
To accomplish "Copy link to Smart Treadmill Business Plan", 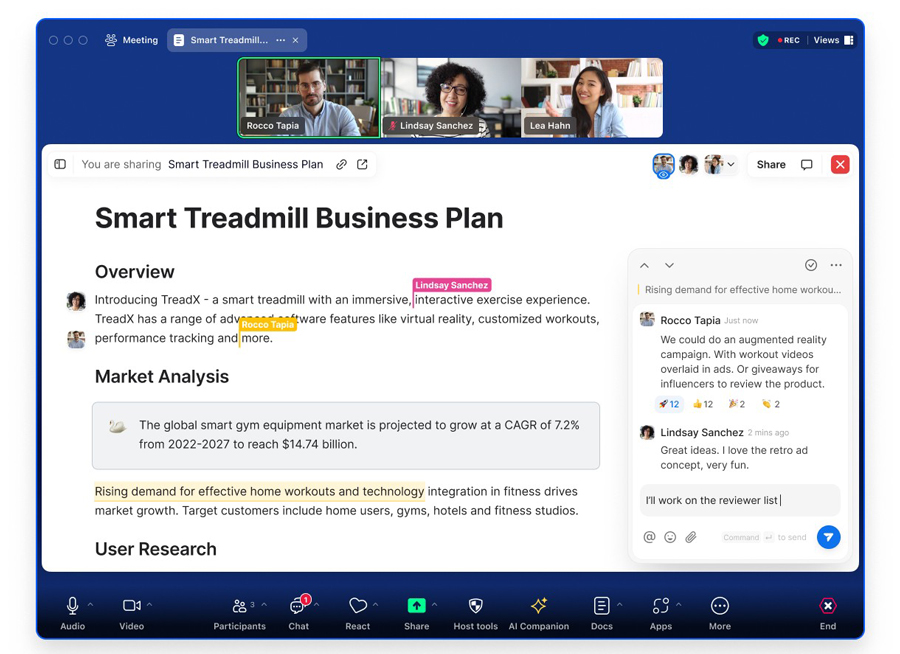I will click(x=342, y=164).
